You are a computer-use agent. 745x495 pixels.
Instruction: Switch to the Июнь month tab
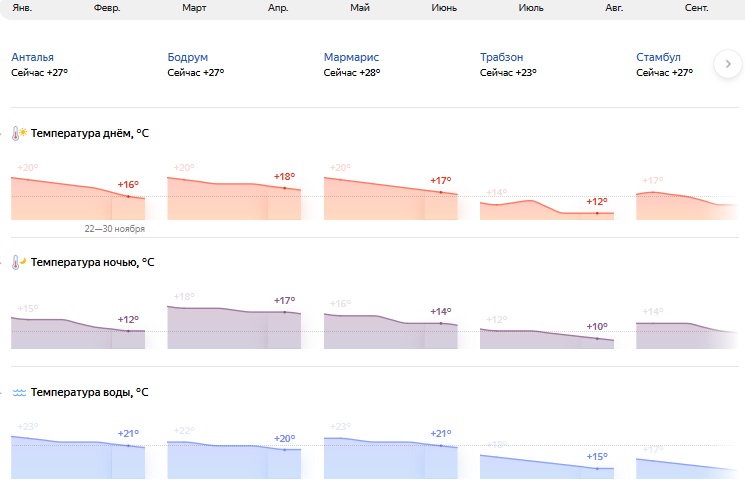pyautogui.click(x=444, y=8)
